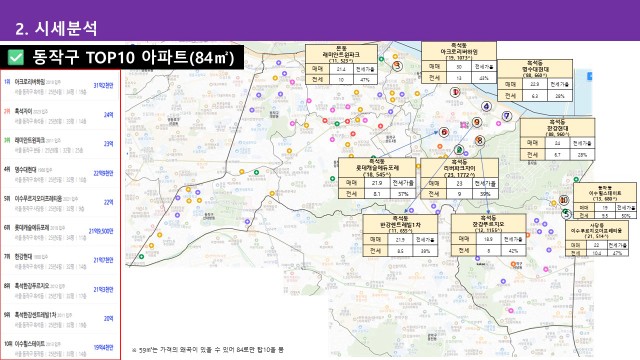Click the 흑석동 리버파크자이 info box header
Screen dimensions: 640x360
click(459, 168)
